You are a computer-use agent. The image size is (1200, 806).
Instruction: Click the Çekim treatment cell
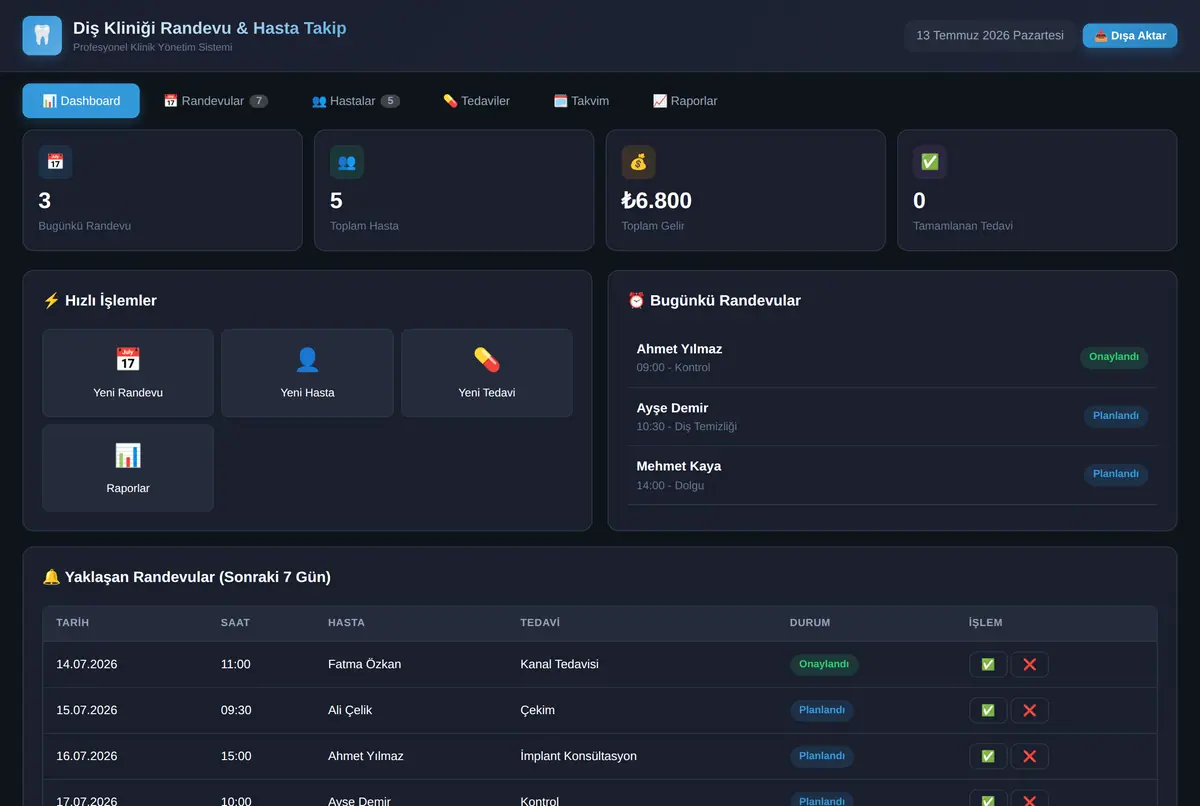538,710
